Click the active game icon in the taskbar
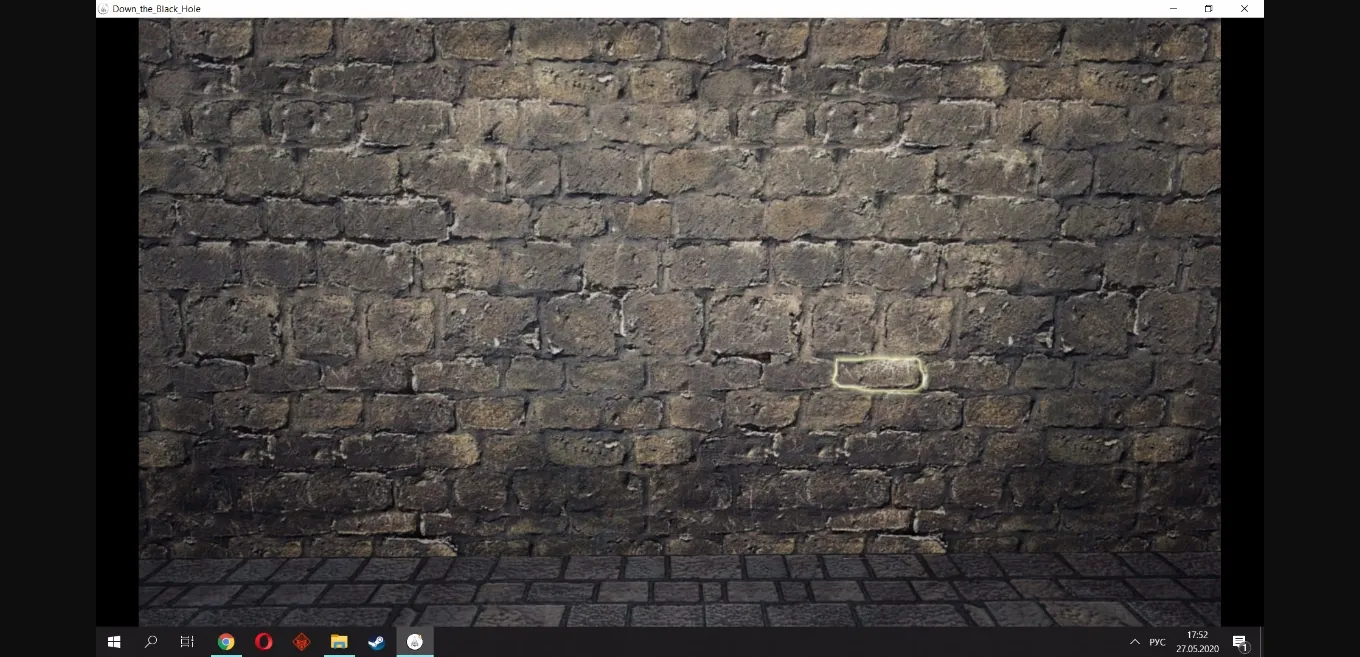Image resolution: width=1360 pixels, height=657 pixels. [x=415, y=642]
